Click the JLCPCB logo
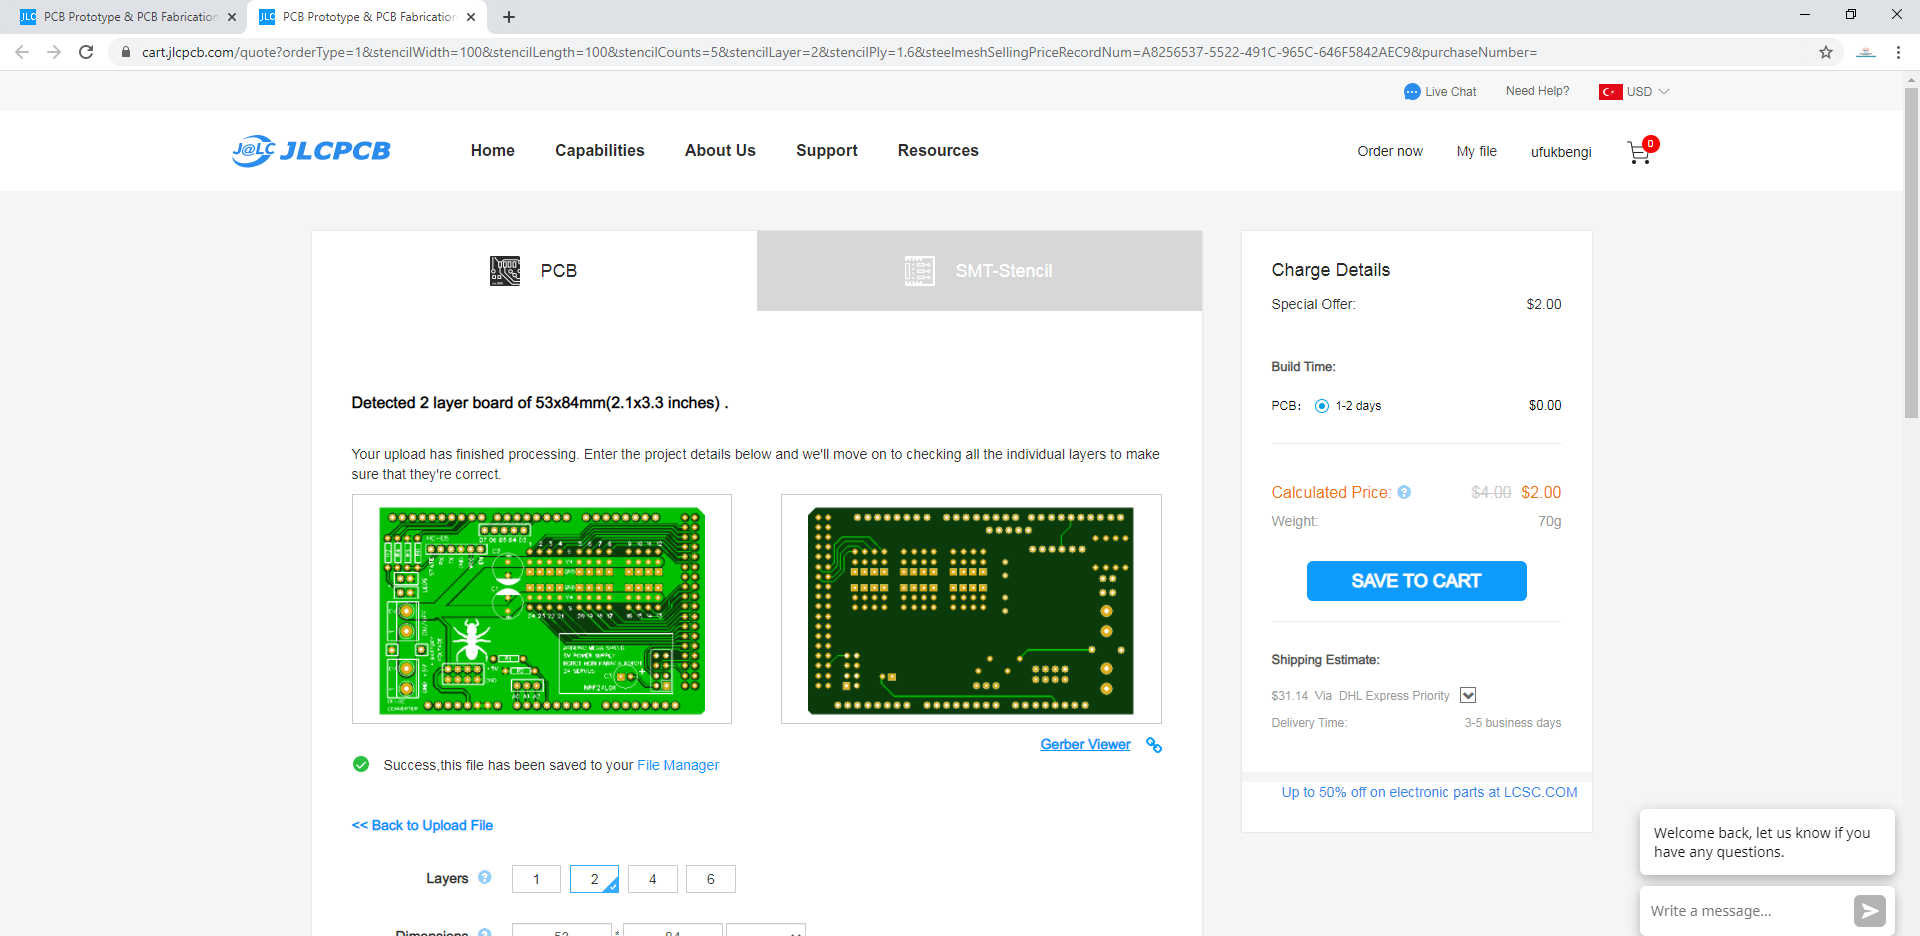The image size is (1920, 936). pyautogui.click(x=311, y=151)
